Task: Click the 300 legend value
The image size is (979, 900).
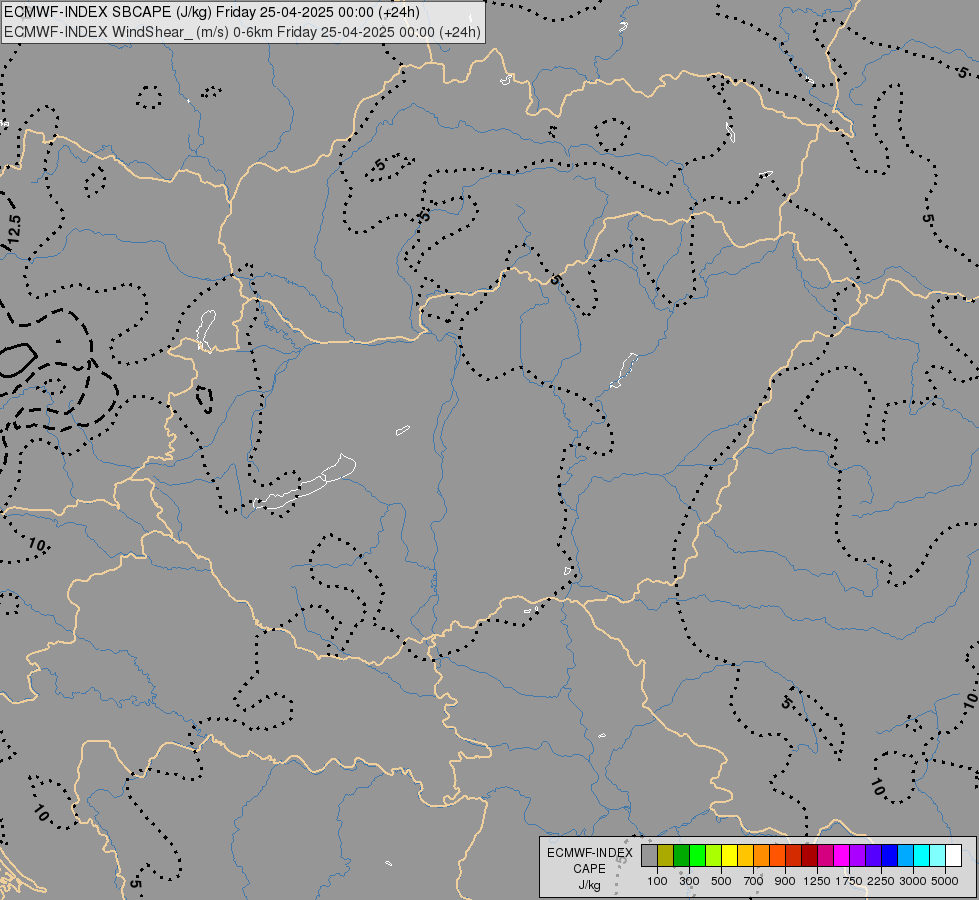Action: pos(689,881)
